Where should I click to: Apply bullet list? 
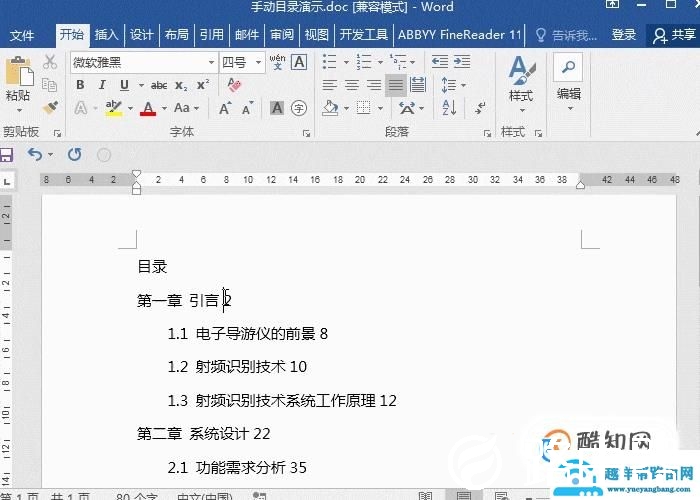tap(329, 62)
